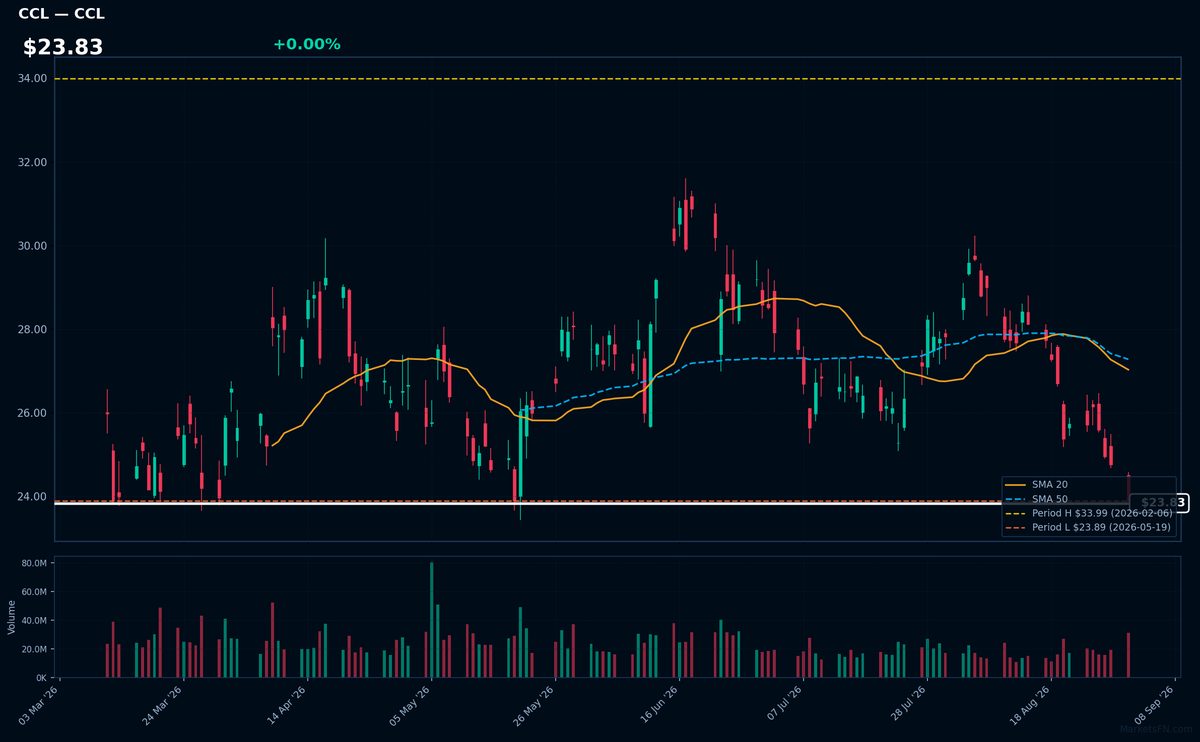Click the 0K volume axis label
This screenshot has height=742, width=1200.
[40, 677]
